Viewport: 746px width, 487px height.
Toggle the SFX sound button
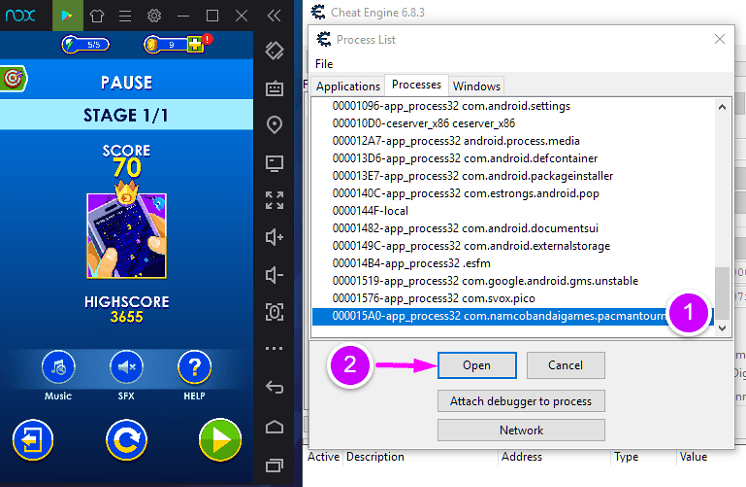127,367
